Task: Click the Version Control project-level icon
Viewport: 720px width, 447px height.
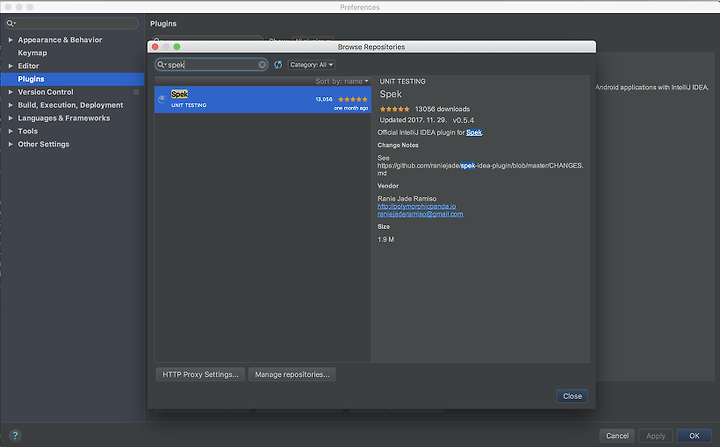Action: [136, 92]
